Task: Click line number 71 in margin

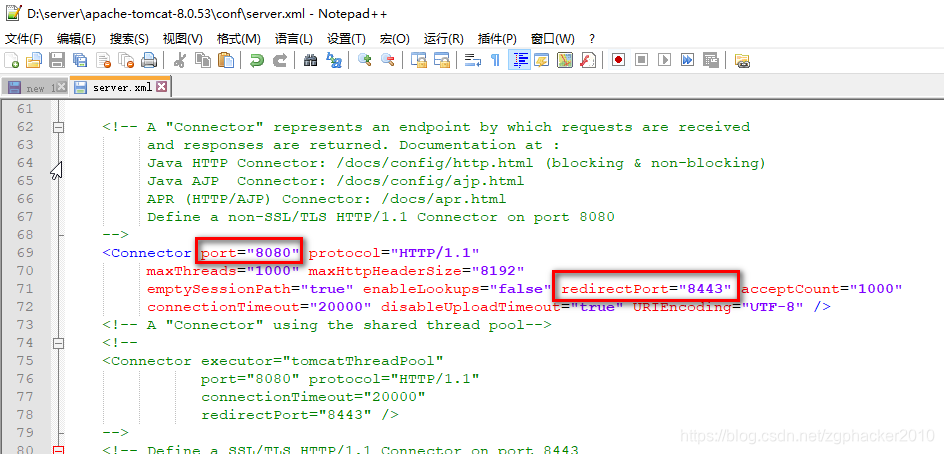Action: coord(25,289)
